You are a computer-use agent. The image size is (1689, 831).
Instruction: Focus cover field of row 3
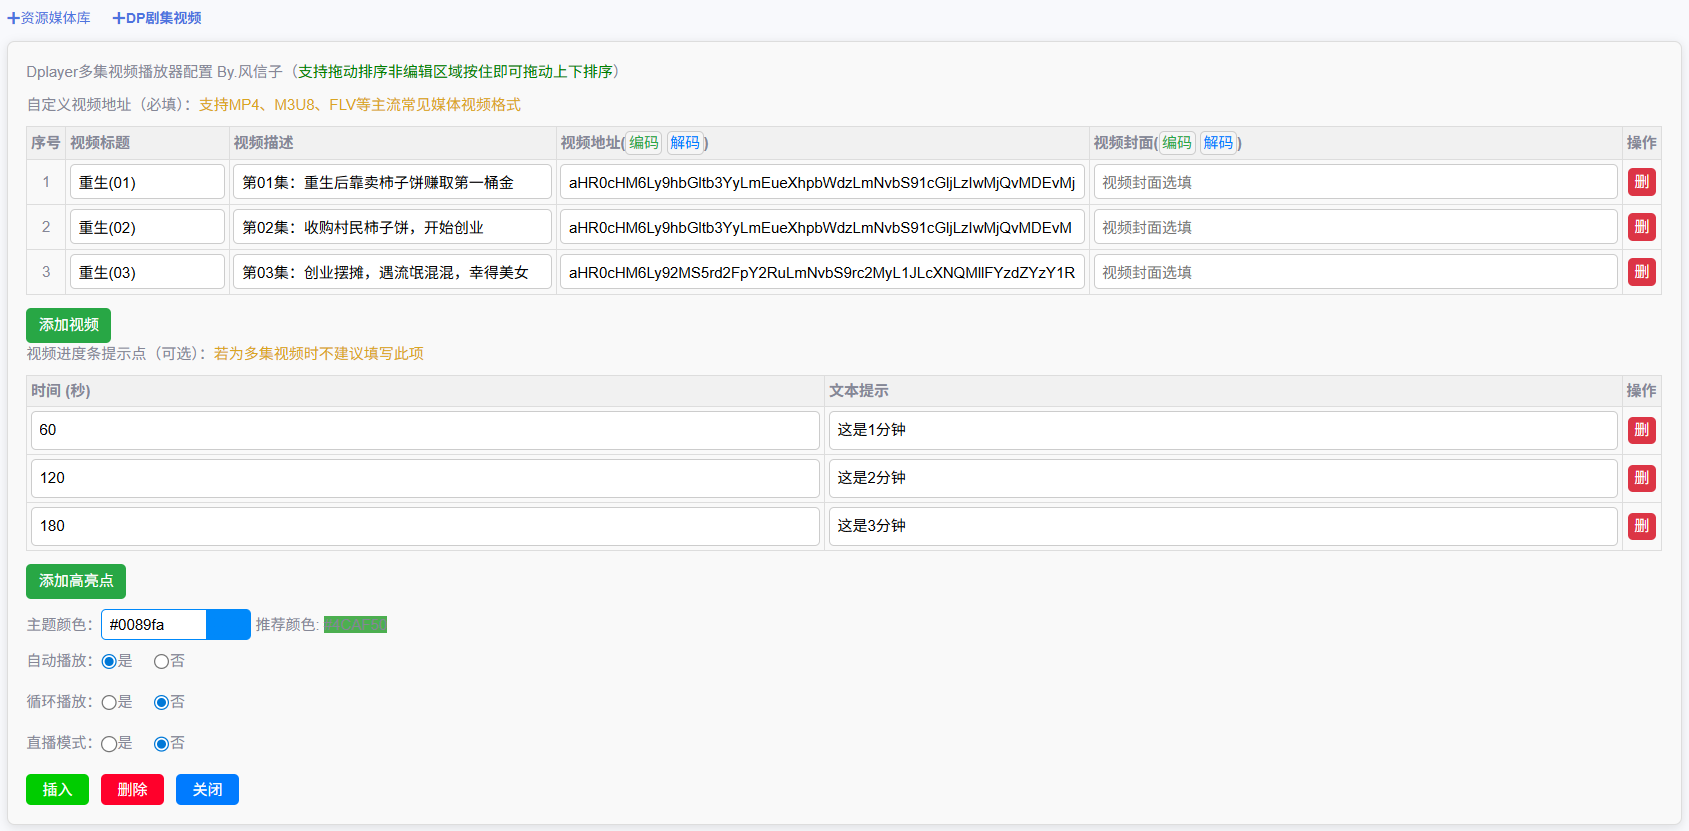1355,272
